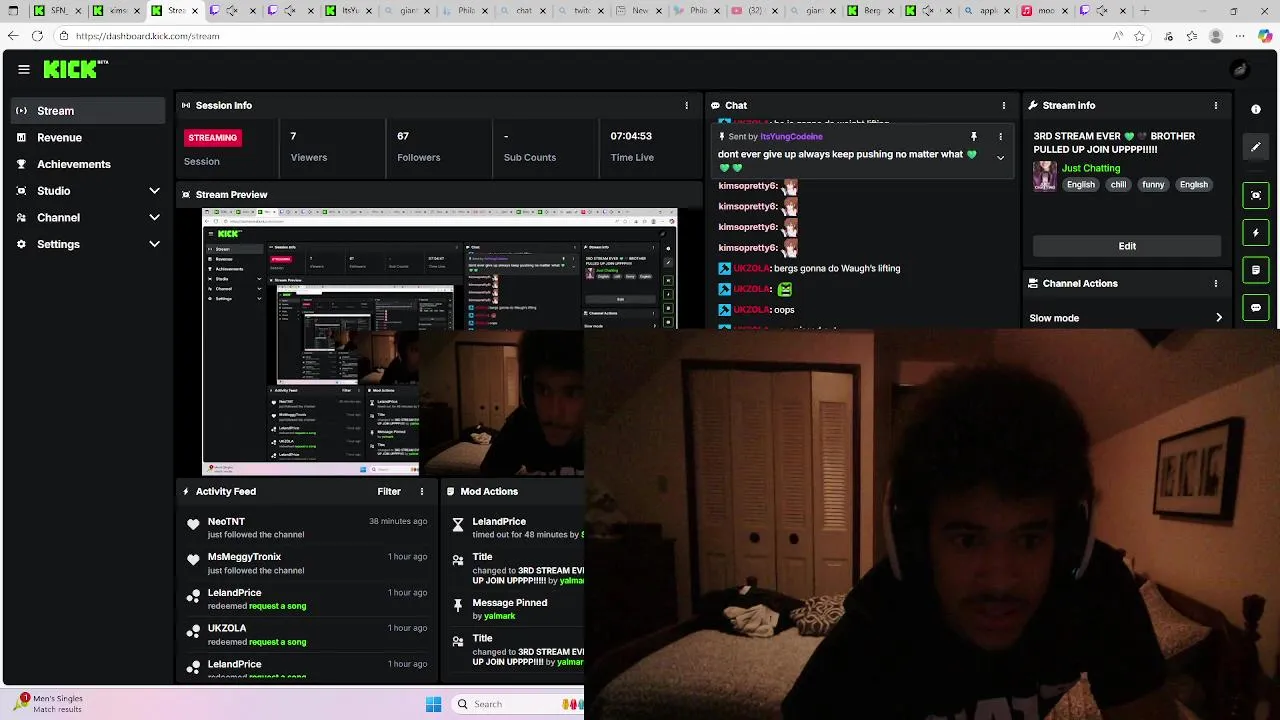Click the 67 Followers count

point(403,136)
